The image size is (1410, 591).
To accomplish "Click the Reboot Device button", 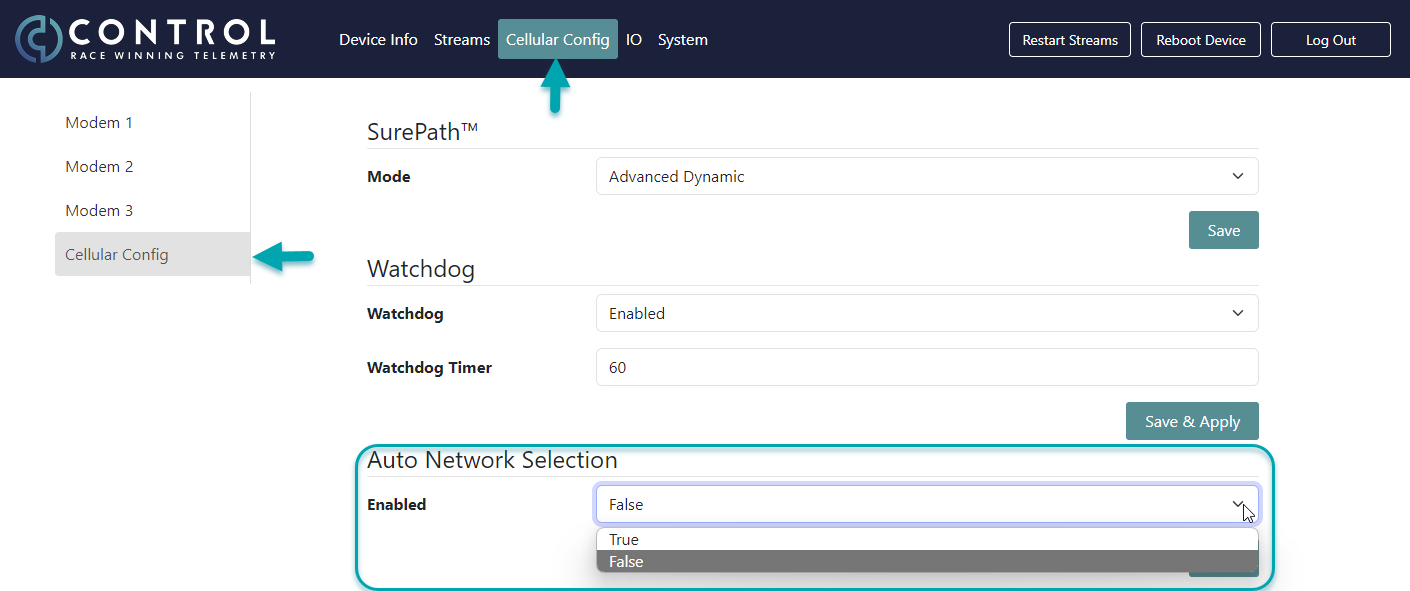I will 1200,40.
